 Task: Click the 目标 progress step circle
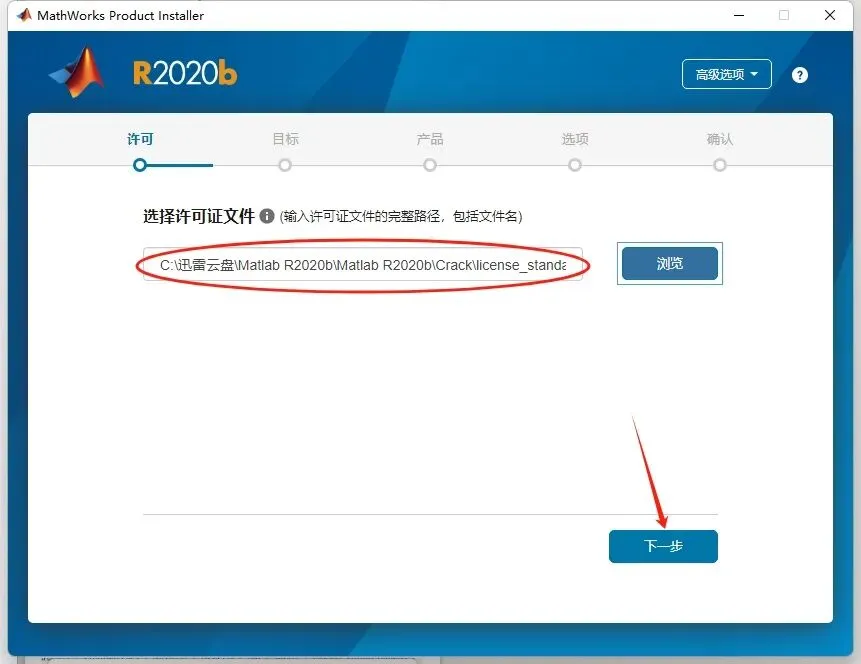point(285,165)
